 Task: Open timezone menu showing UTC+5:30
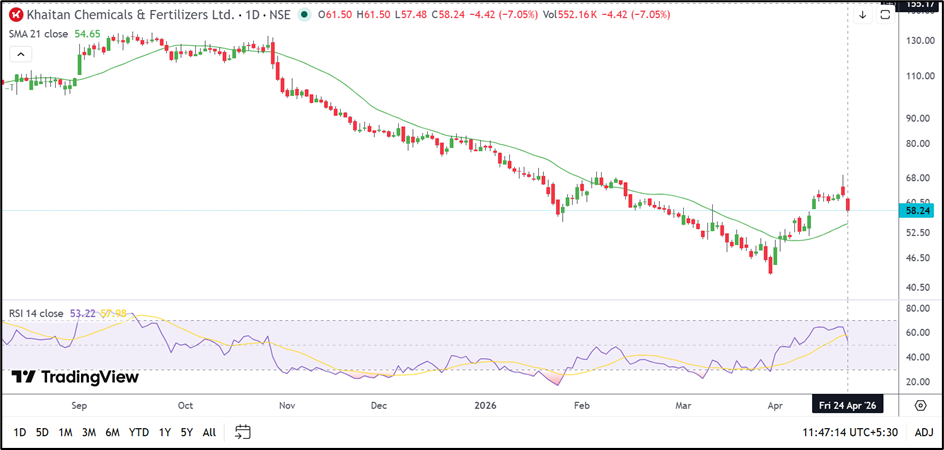851,432
